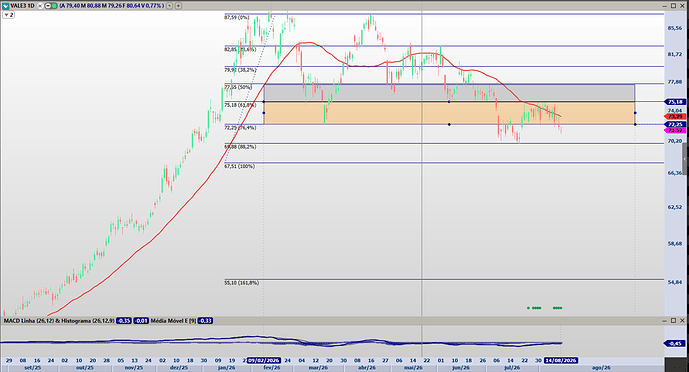Click the green status circle in title bar
The width and height of the screenshot is (689, 372).
pyautogui.click(x=54, y=6)
